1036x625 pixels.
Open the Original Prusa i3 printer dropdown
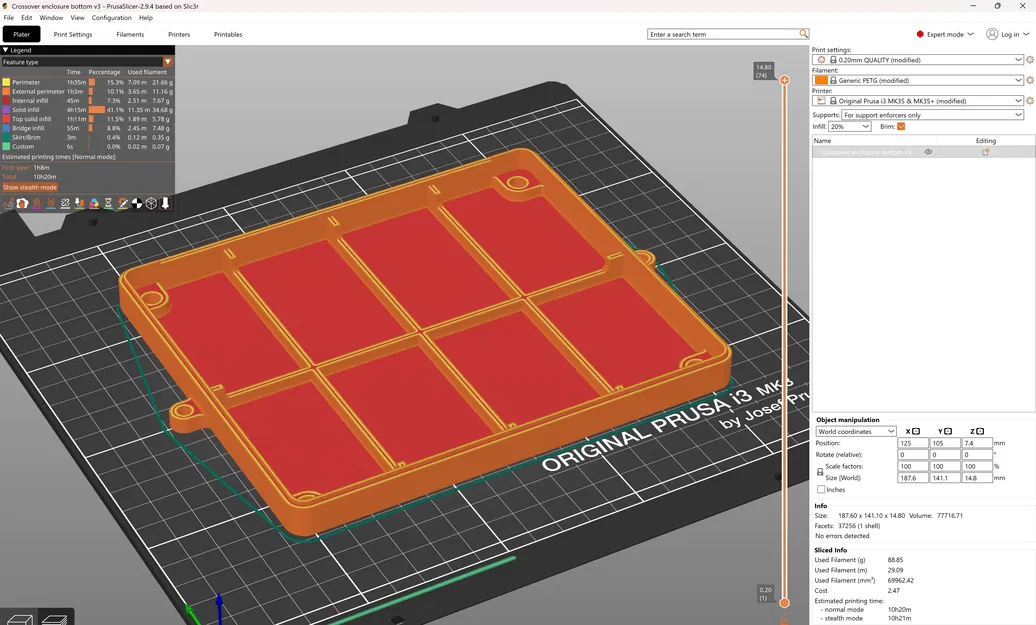[x=918, y=101]
